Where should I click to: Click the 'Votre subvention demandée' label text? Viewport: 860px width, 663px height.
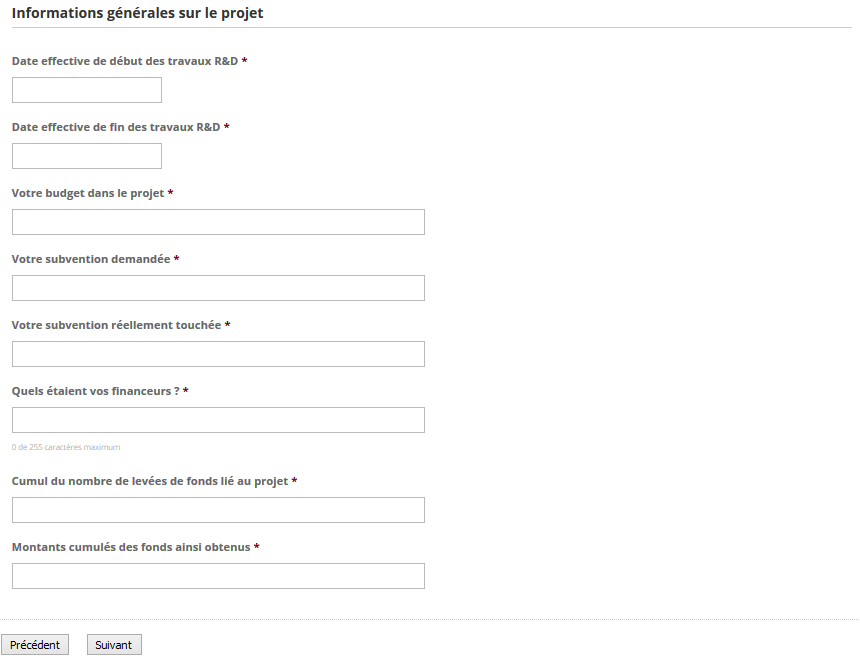pos(91,259)
